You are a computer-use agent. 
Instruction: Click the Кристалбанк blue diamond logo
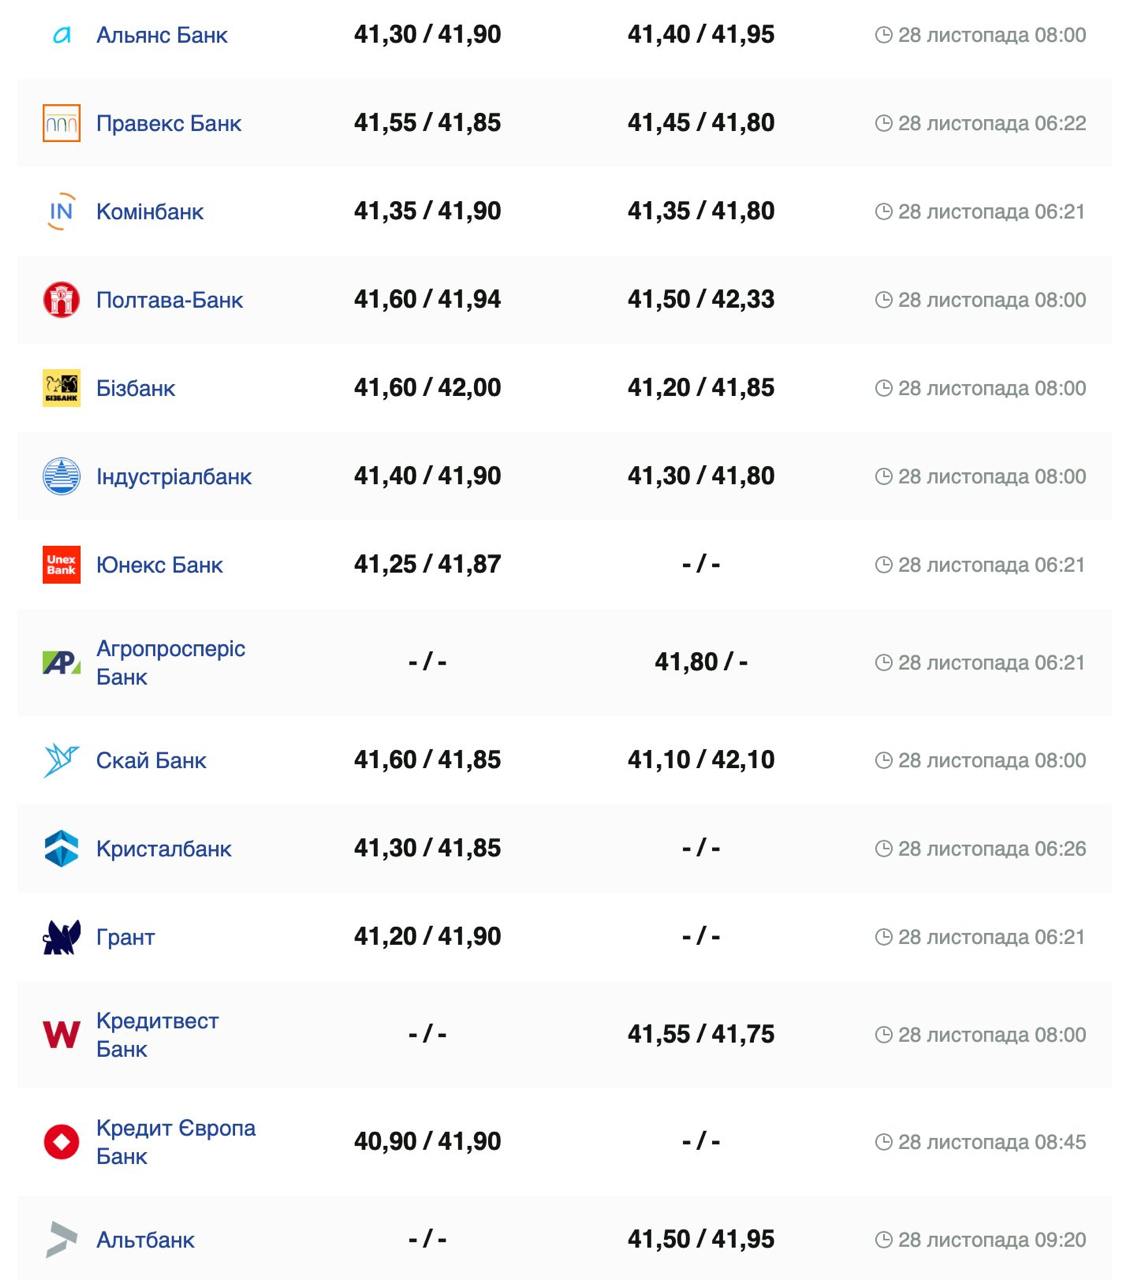coord(61,848)
